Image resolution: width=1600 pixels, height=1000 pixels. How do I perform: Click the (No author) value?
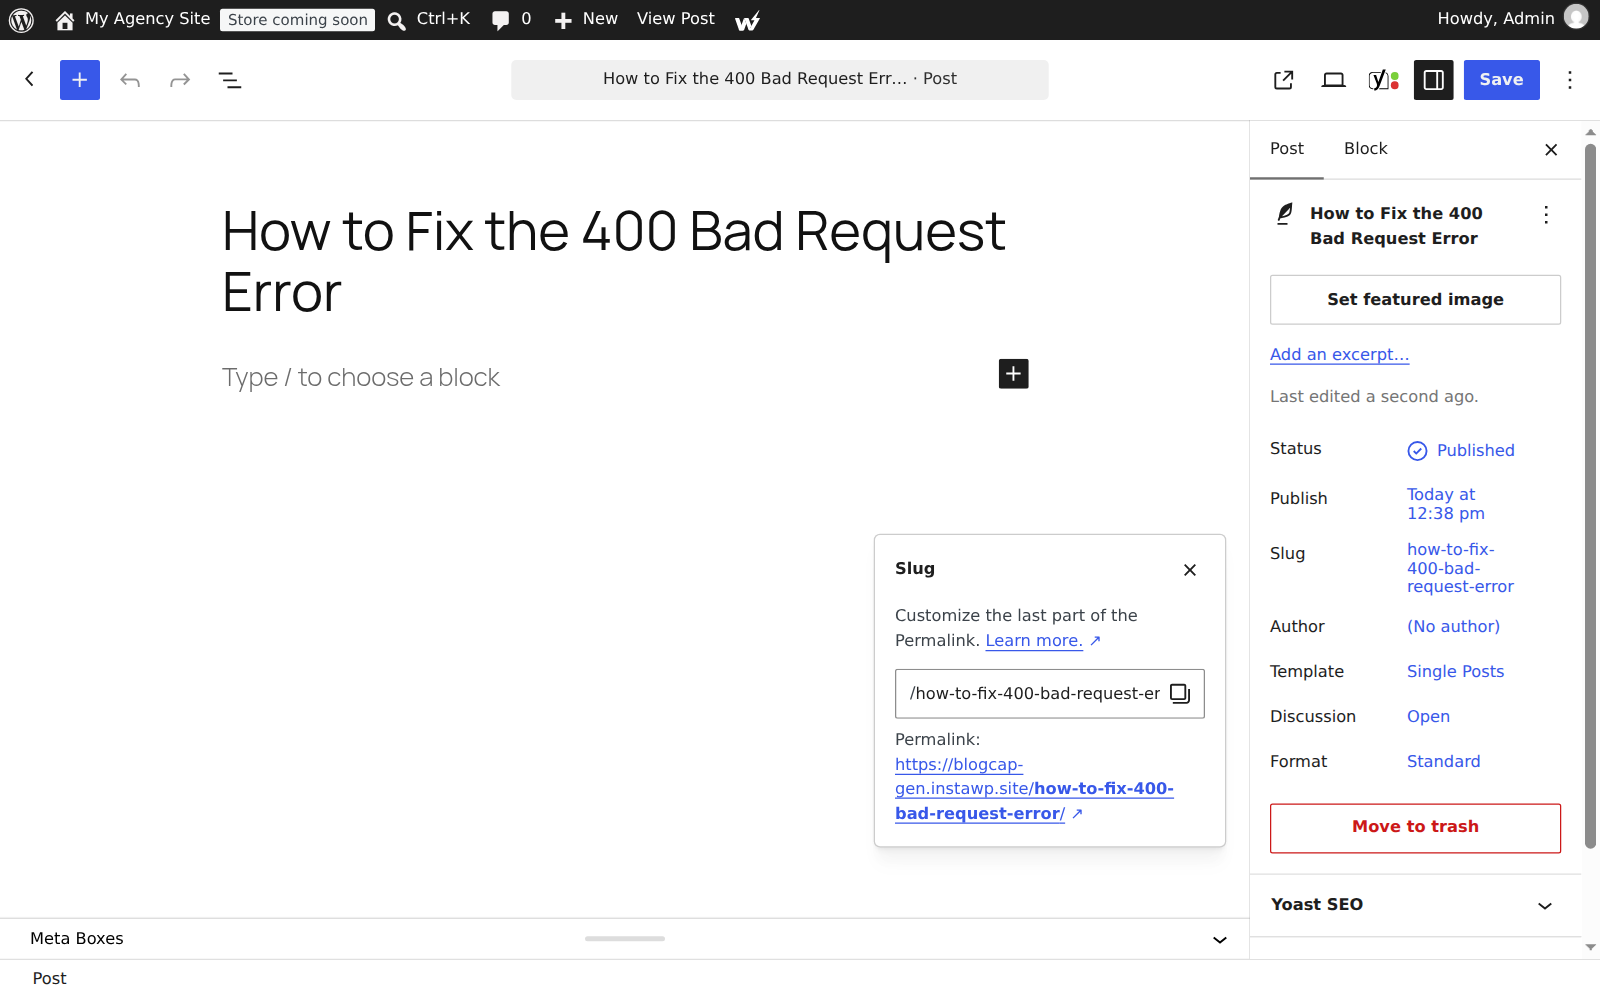point(1453,627)
